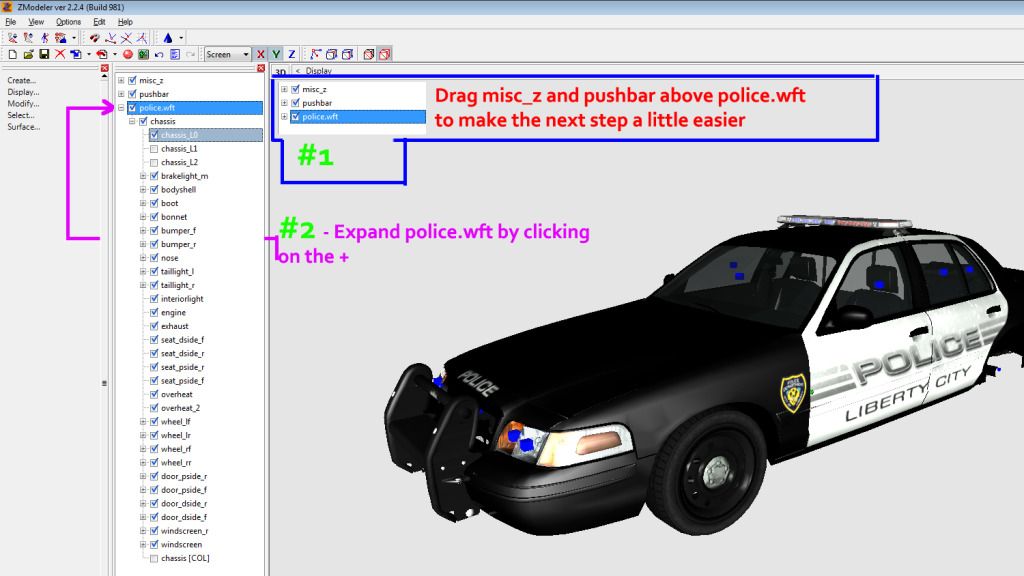This screenshot has height=576, width=1024.
Task: Open the Edit menu
Action: point(99,22)
